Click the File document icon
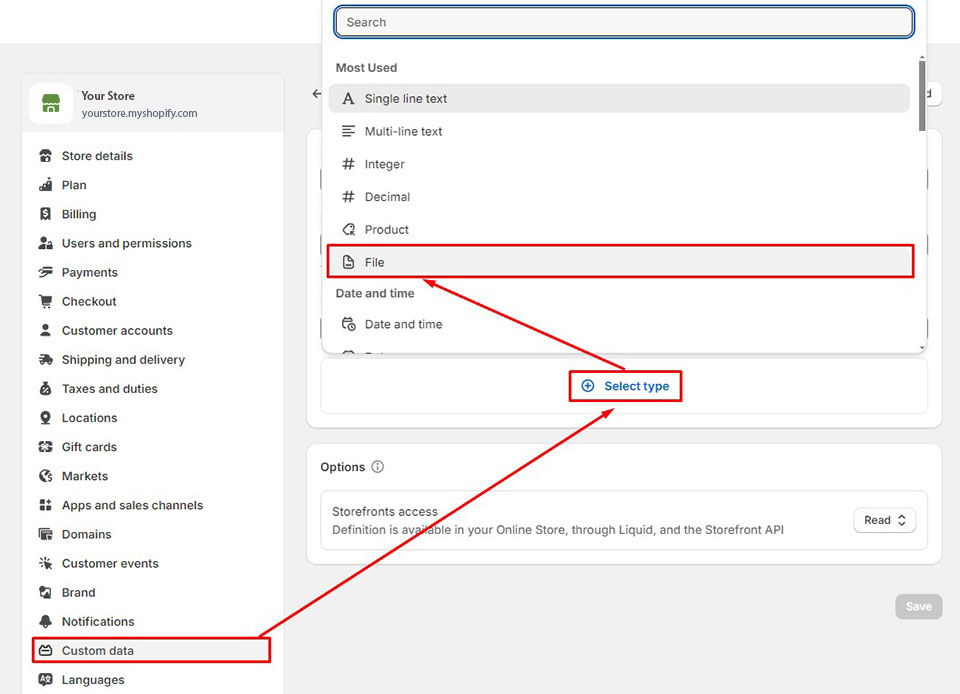This screenshot has height=694, width=960. [x=348, y=262]
